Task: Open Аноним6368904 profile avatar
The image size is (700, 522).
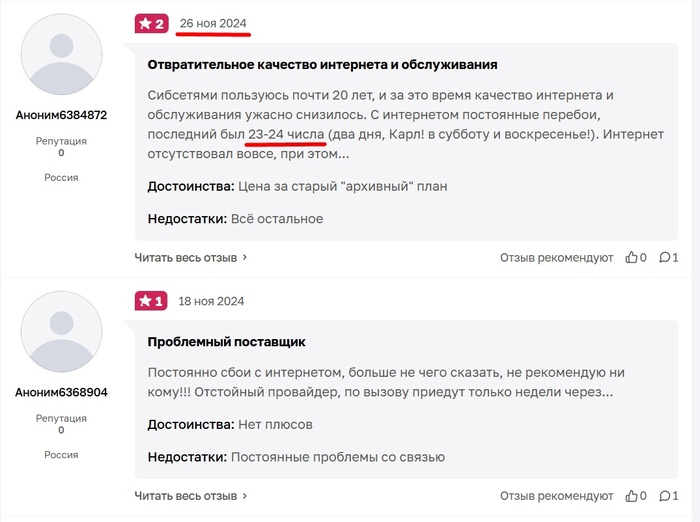Action: pyautogui.click(x=62, y=331)
